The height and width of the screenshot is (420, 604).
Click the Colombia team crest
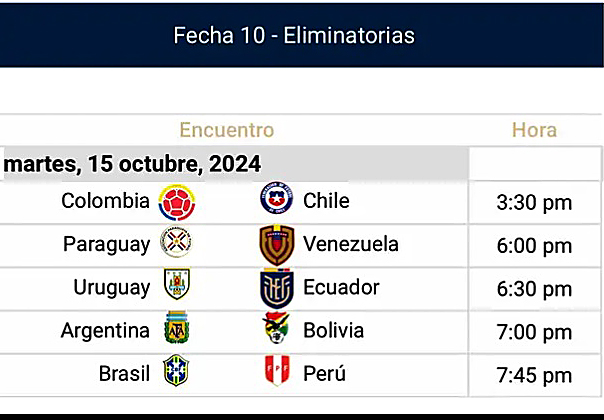pyautogui.click(x=177, y=202)
